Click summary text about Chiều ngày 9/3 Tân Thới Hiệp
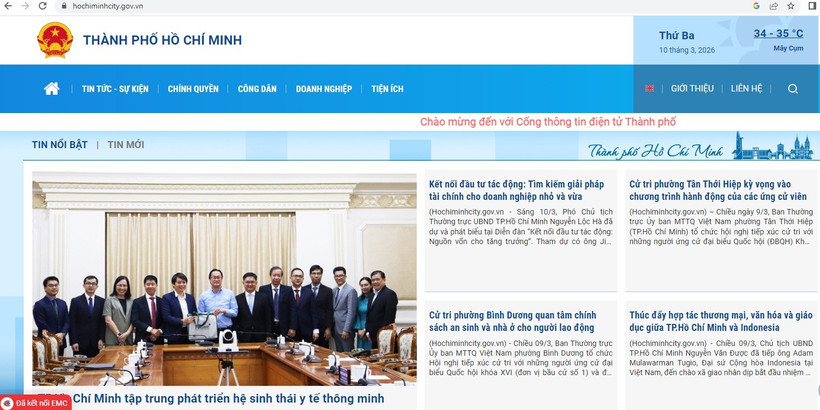The image size is (820, 410). point(721,226)
